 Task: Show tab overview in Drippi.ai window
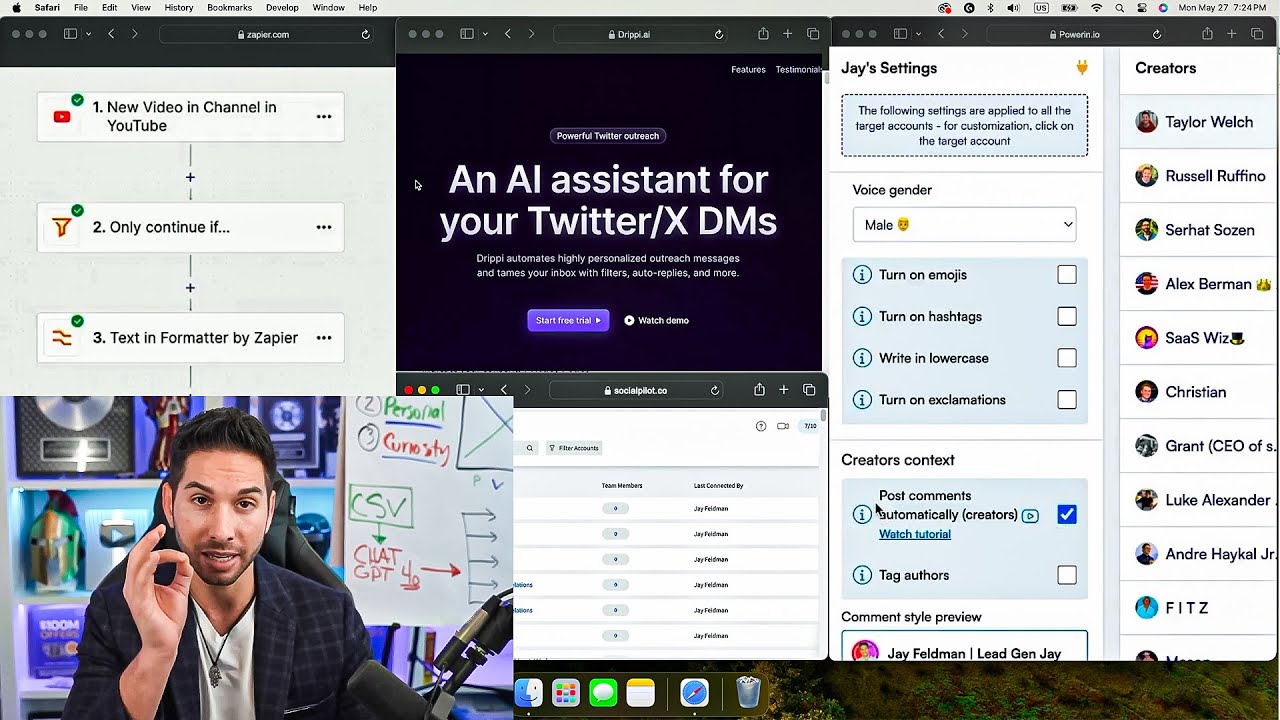(813, 34)
